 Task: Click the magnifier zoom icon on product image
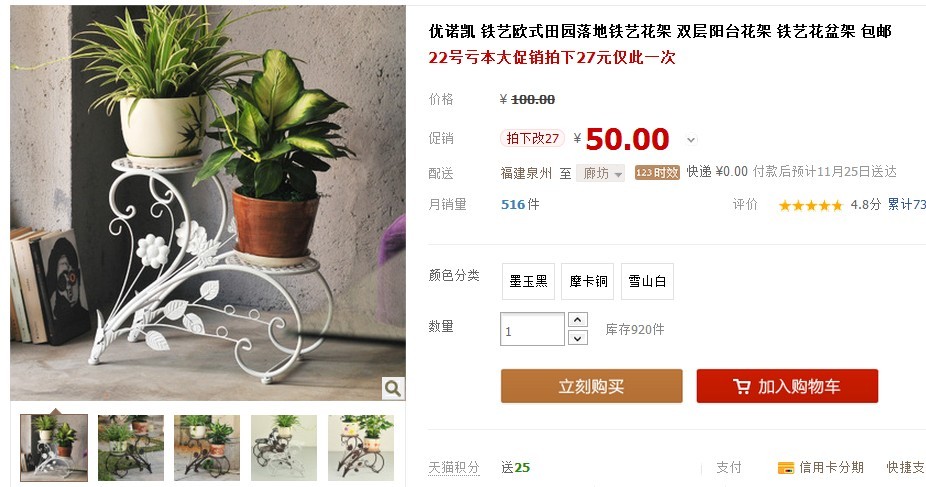pyautogui.click(x=393, y=388)
